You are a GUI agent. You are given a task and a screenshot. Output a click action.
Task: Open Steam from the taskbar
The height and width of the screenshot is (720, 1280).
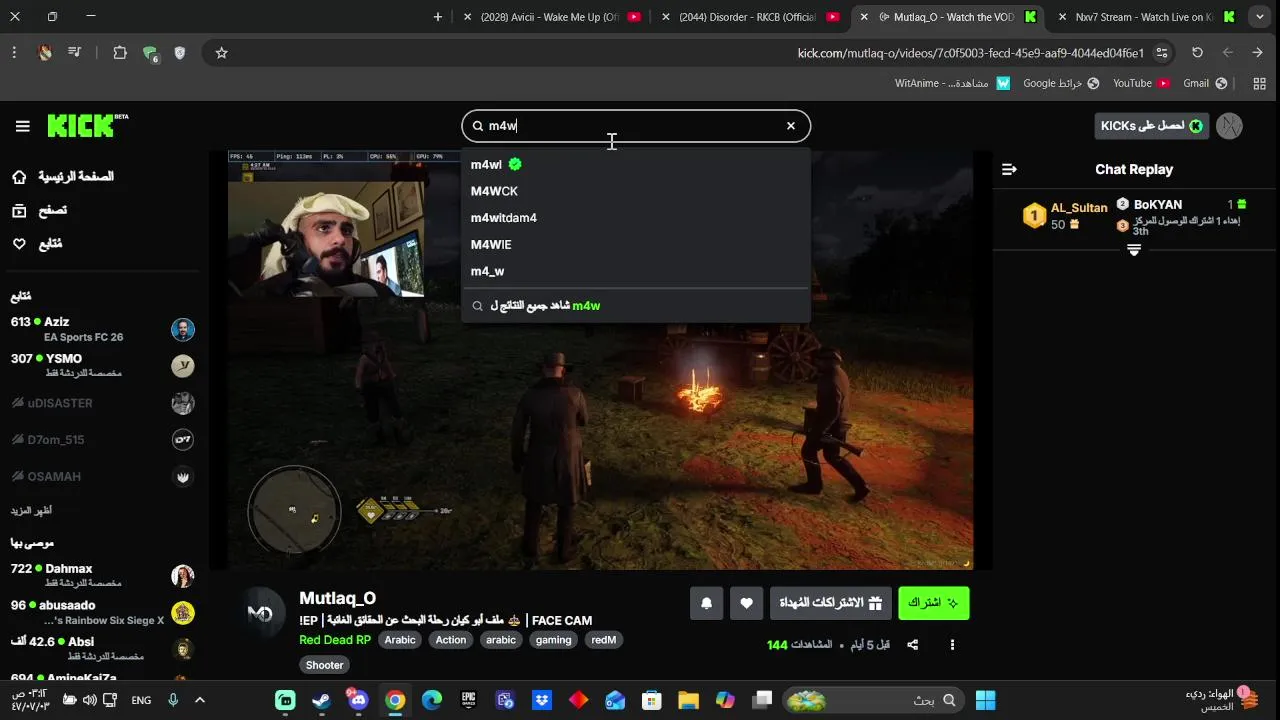[x=322, y=700]
